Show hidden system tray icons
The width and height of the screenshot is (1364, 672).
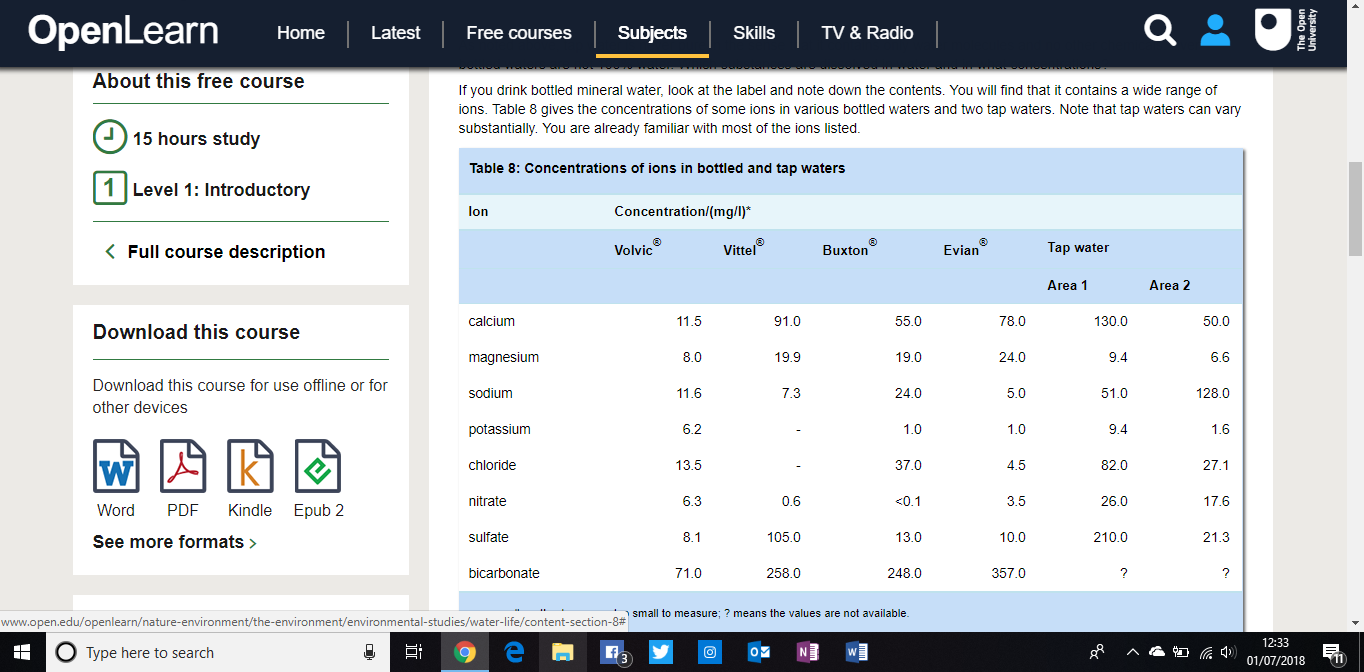[1133, 652]
